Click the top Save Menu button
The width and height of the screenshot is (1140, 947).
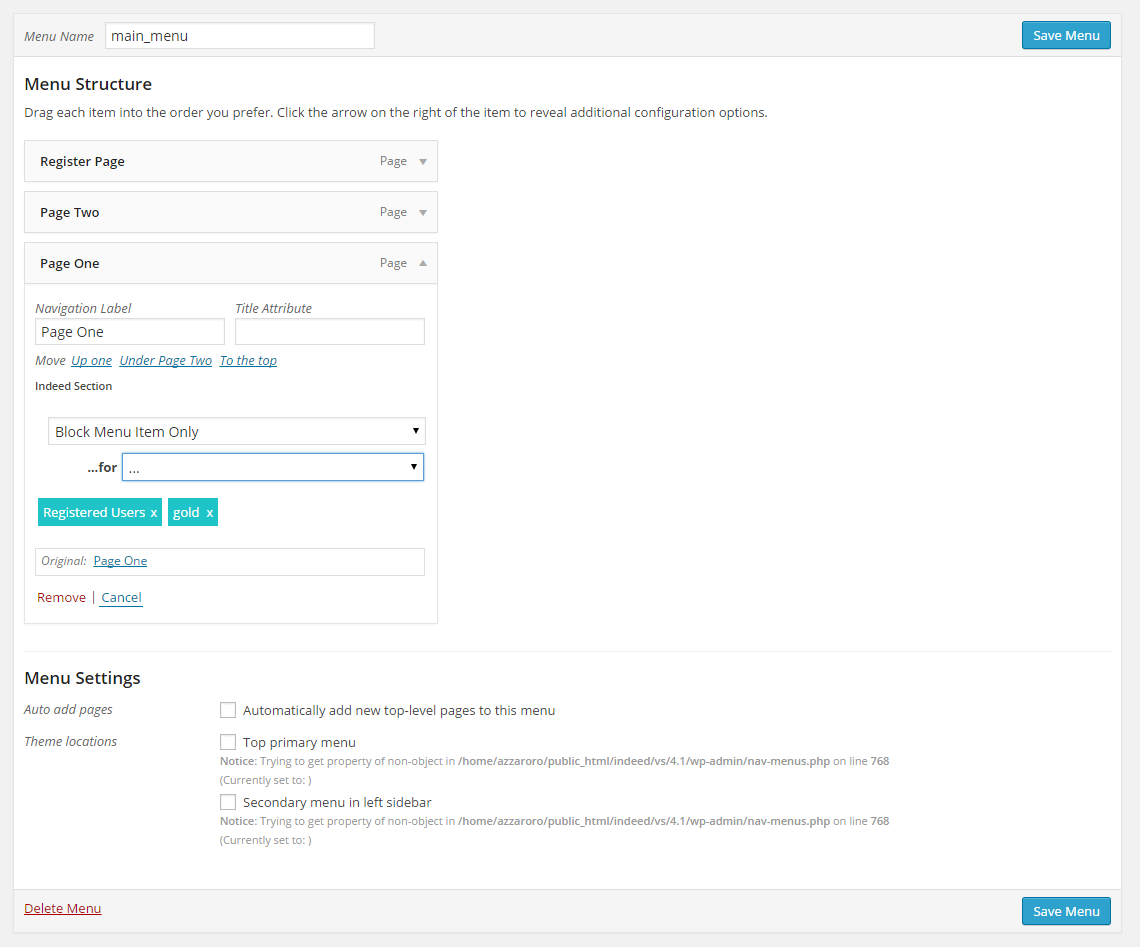point(1066,35)
